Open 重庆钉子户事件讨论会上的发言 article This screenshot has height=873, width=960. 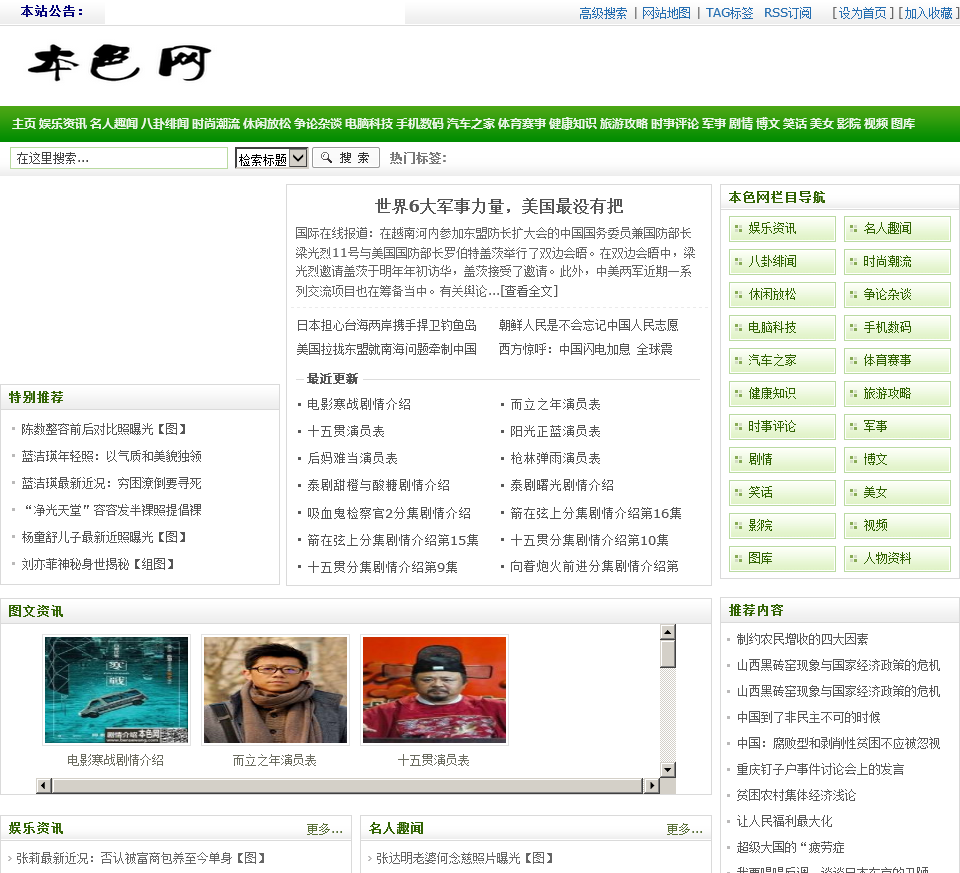pyautogui.click(x=820, y=770)
